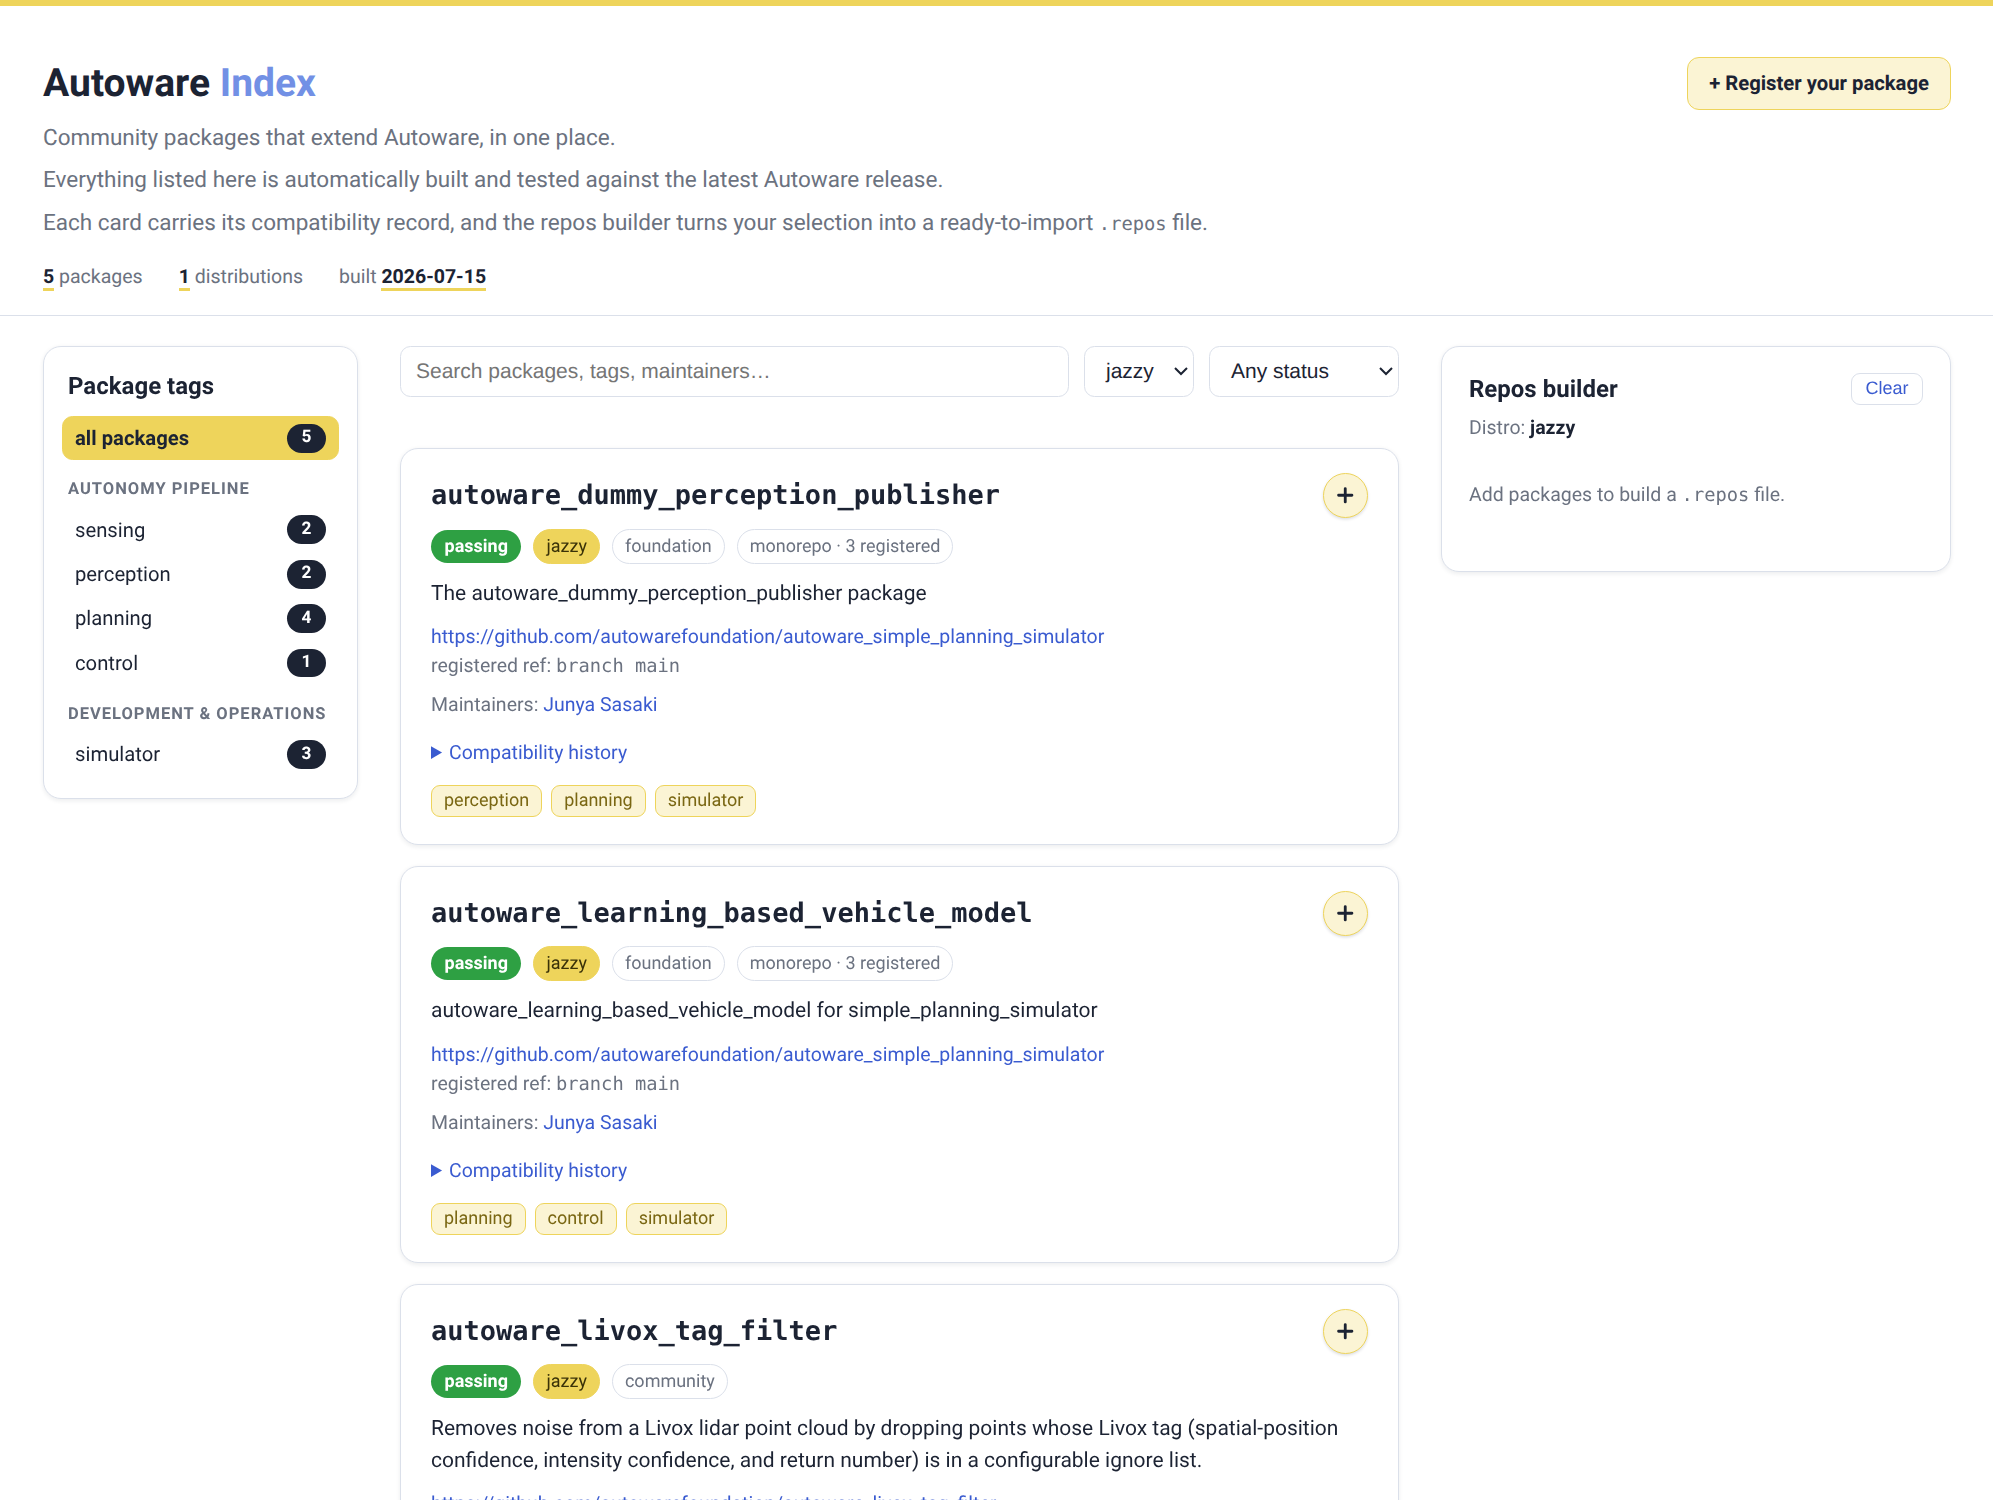Screen dimensions: 1993x1500
Task: Click jazzy badge on learning based vehicle model
Action: (x=566, y=963)
